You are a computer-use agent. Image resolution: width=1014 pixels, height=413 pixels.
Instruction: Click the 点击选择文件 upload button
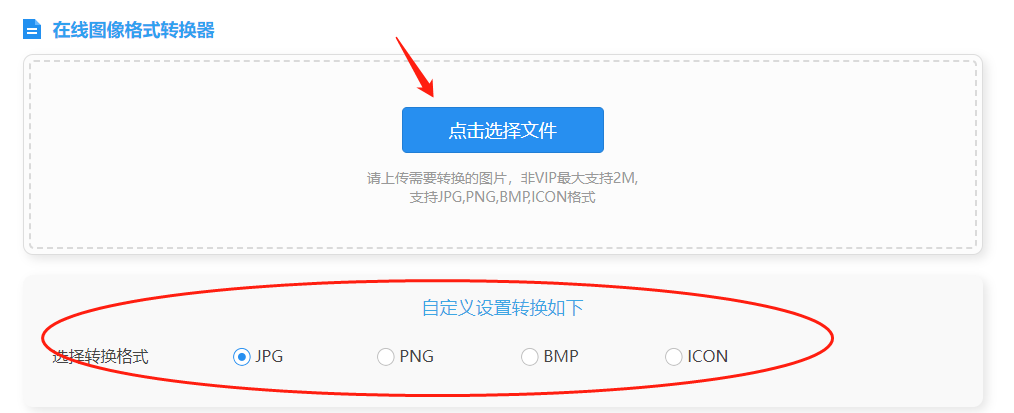[x=502, y=130]
